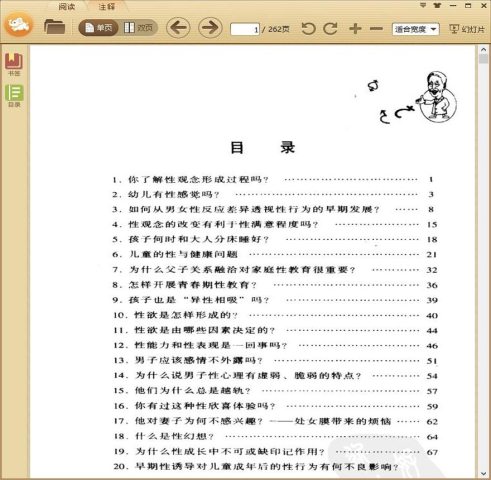Rotate page clockwise
The image size is (491, 480).
[331, 29]
